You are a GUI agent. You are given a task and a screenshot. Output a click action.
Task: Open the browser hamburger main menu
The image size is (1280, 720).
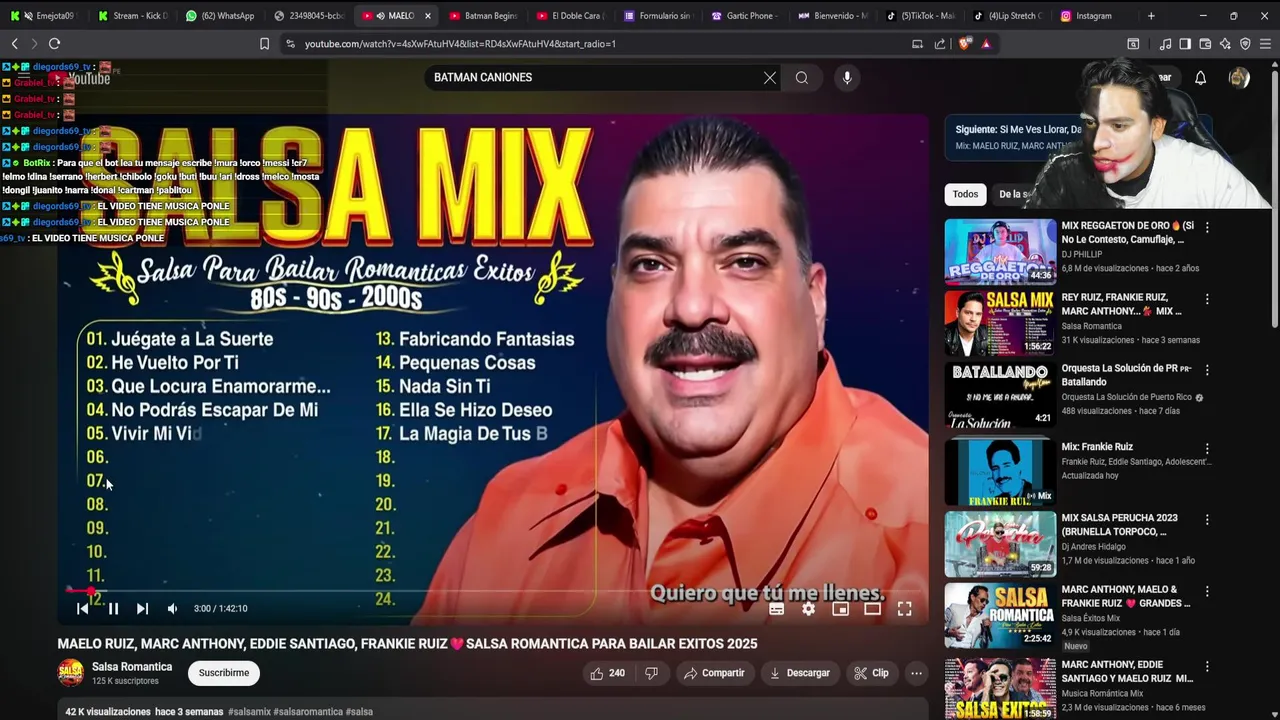[1265, 44]
